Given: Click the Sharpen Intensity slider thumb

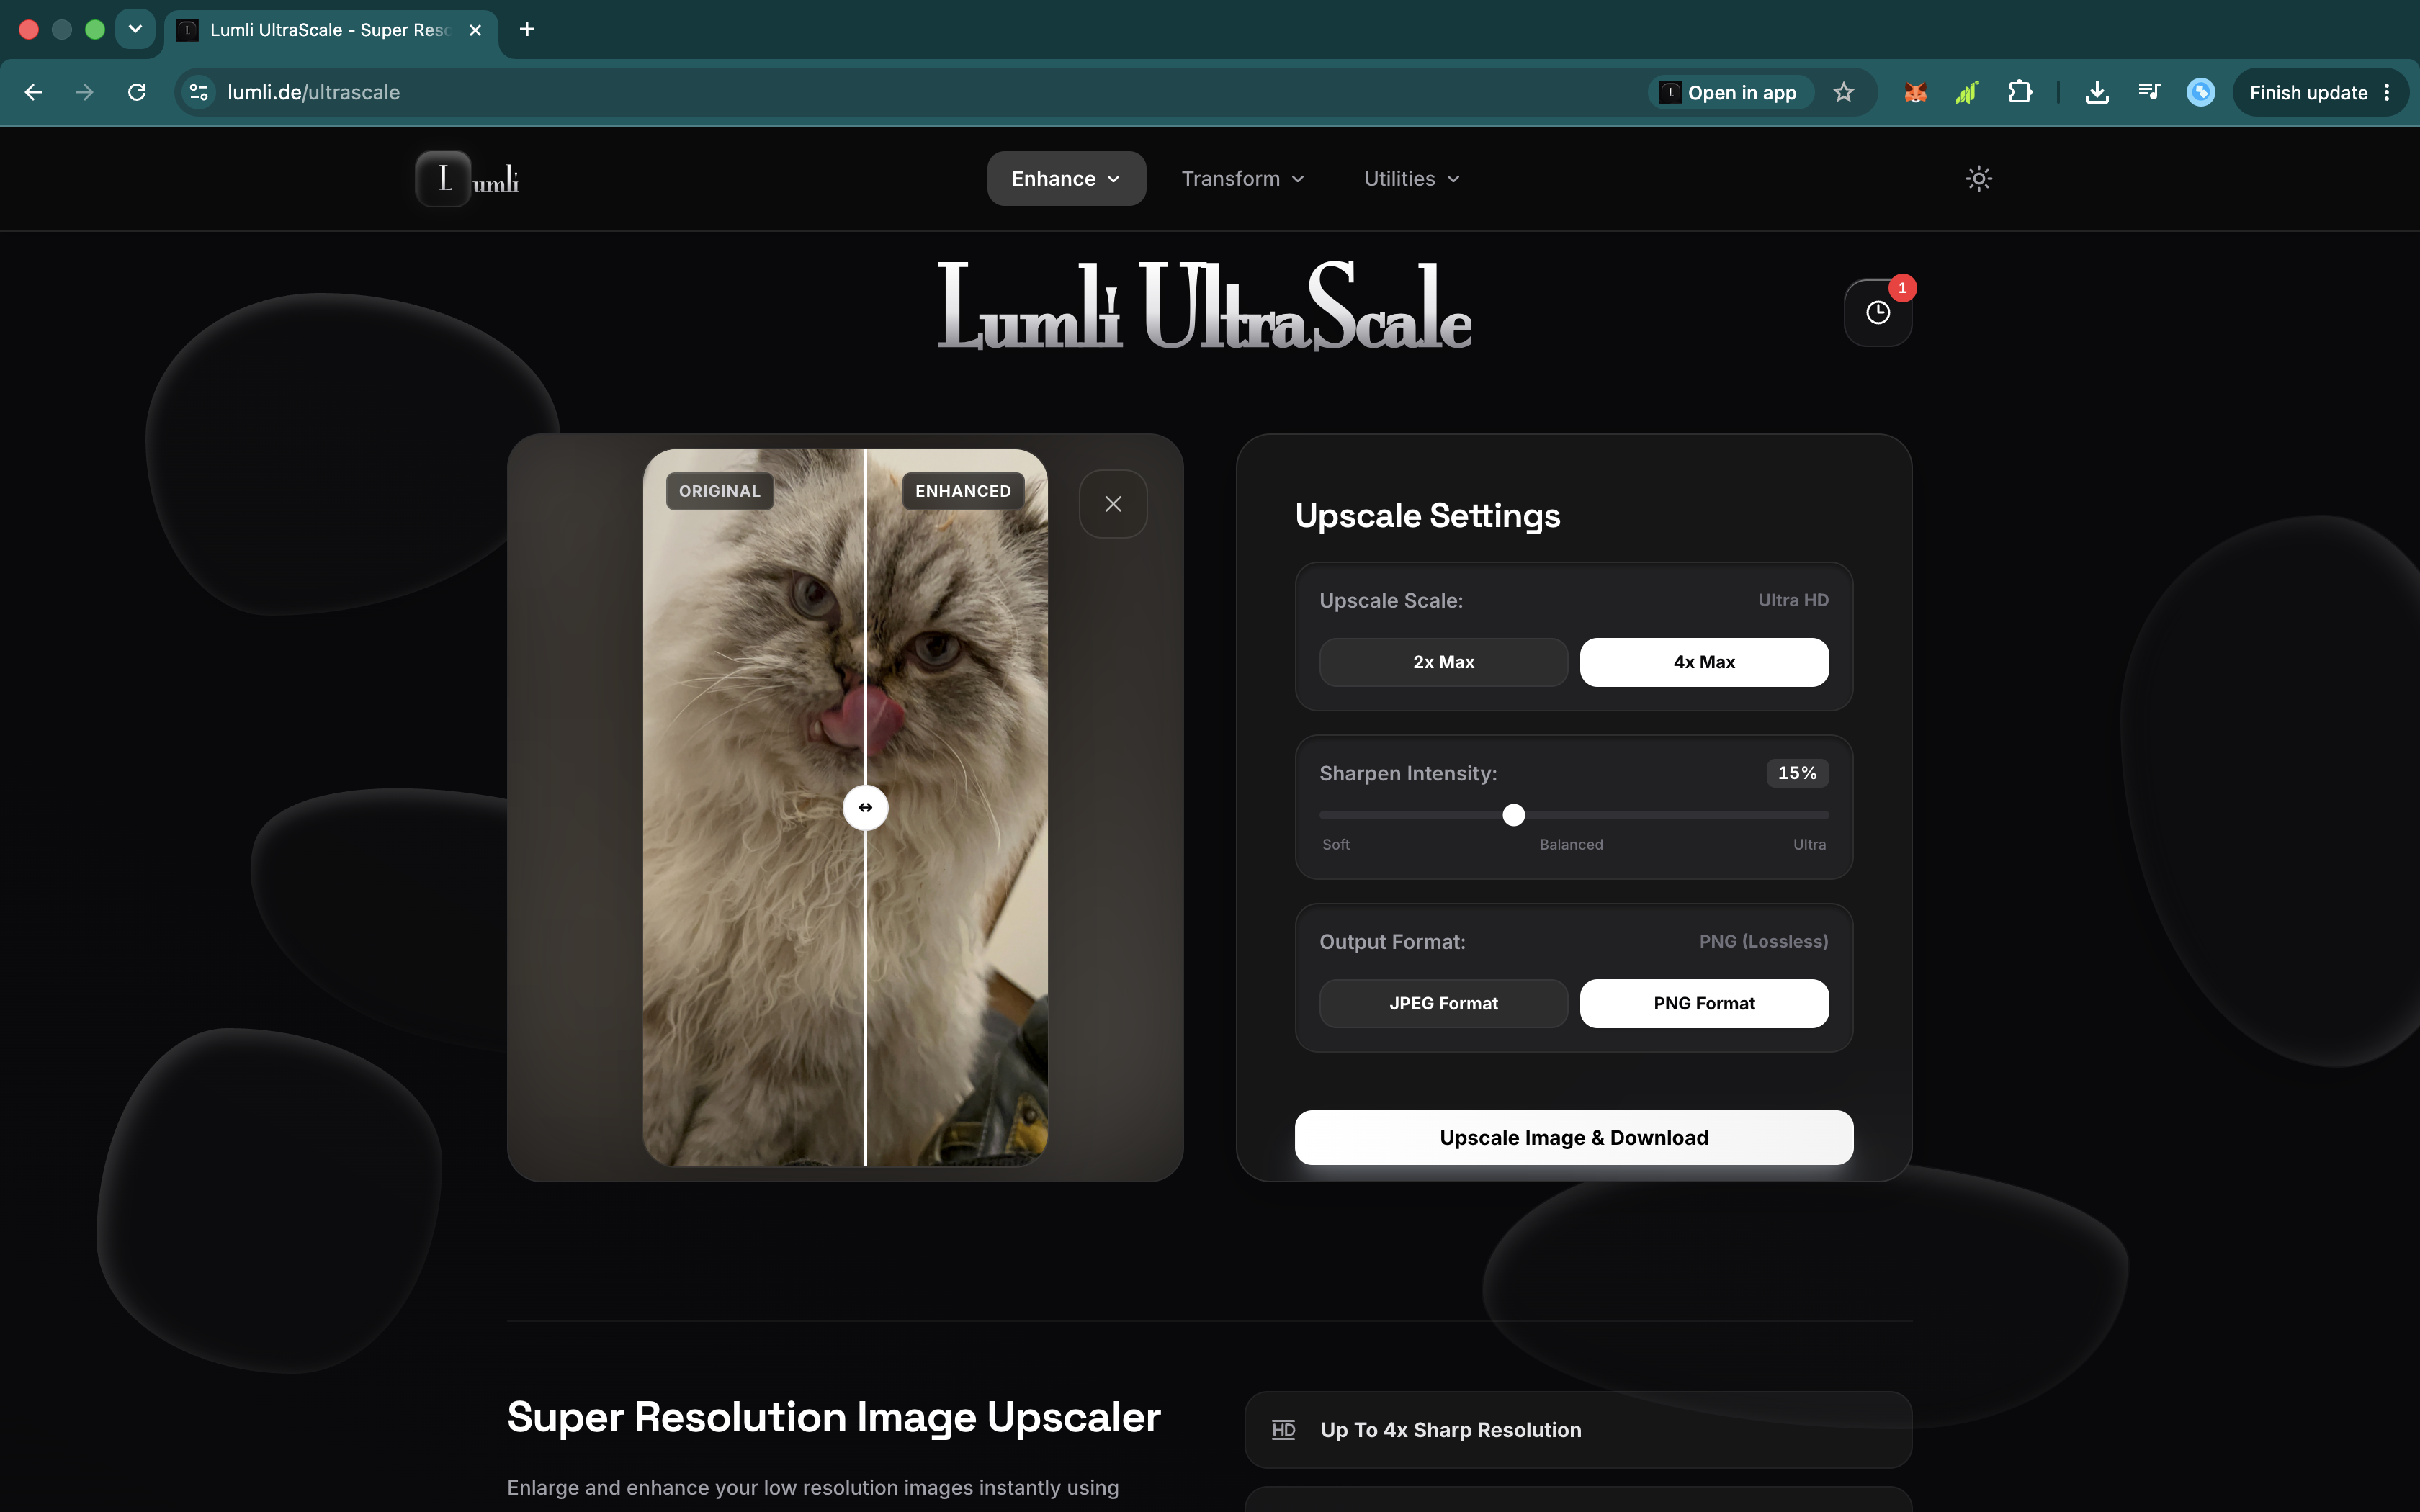Looking at the screenshot, I should pyautogui.click(x=1514, y=815).
